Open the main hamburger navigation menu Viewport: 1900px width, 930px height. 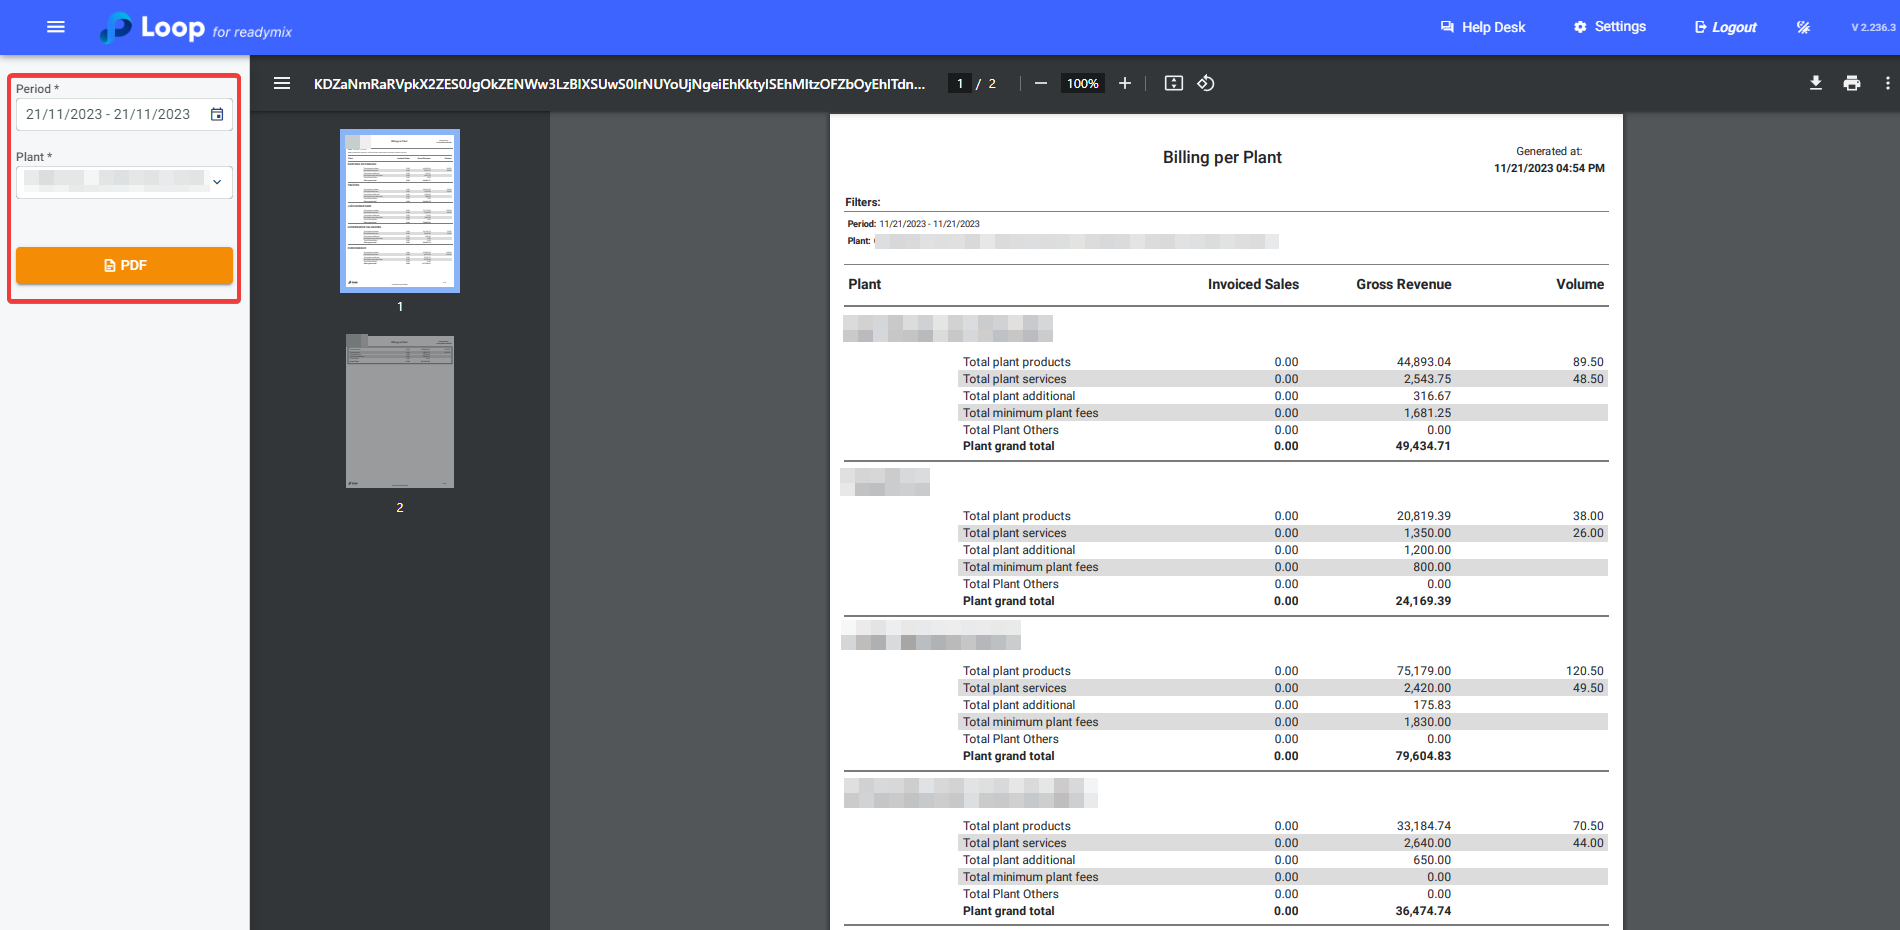(x=56, y=27)
